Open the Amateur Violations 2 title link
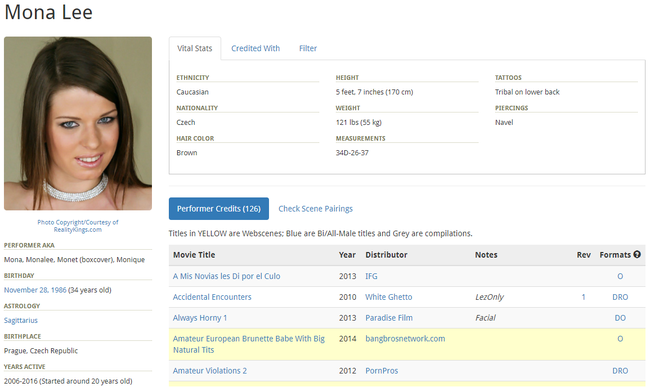The width and height of the screenshot is (650, 387). tap(210, 371)
